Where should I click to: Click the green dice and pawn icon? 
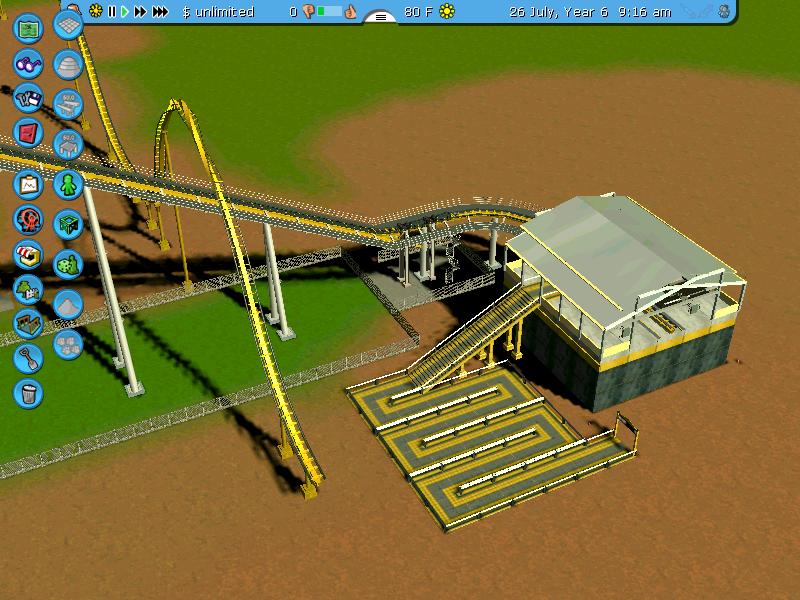(x=68, y=264)
